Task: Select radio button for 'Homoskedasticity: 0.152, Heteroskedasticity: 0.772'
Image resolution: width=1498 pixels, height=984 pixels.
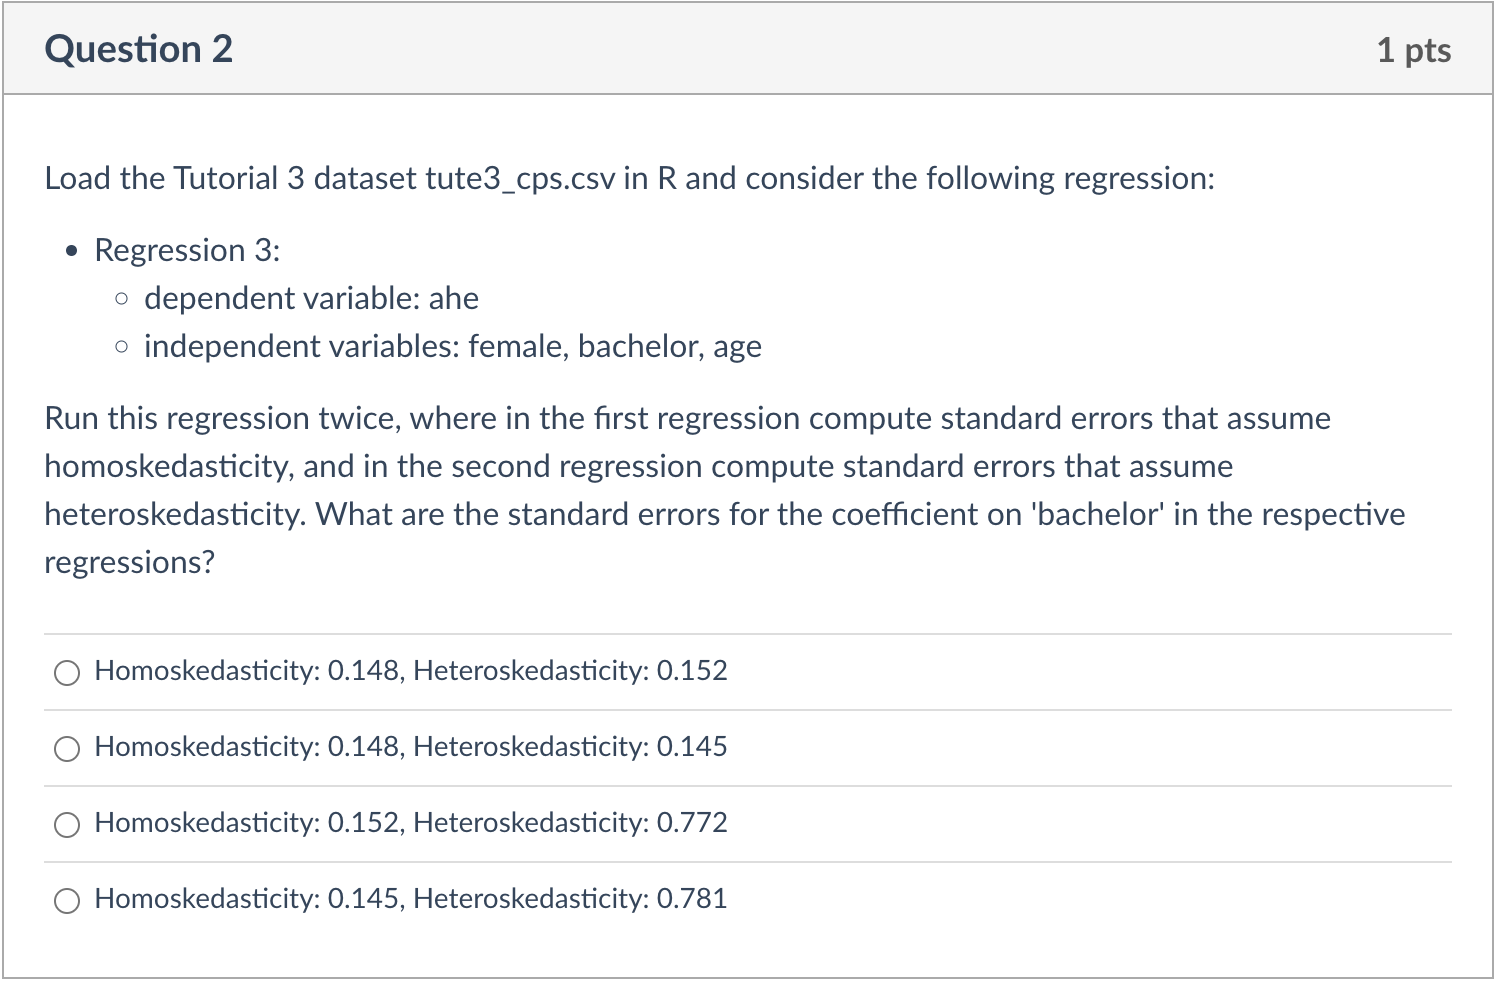Action: (67, 825)
